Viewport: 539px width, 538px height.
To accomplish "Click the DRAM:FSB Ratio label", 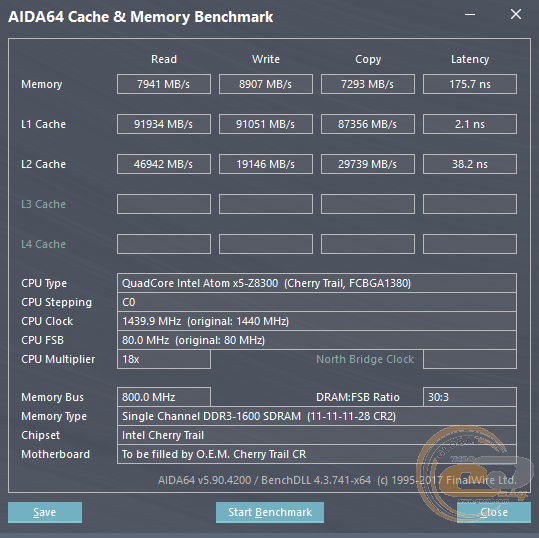I will (x=358, y=397).
